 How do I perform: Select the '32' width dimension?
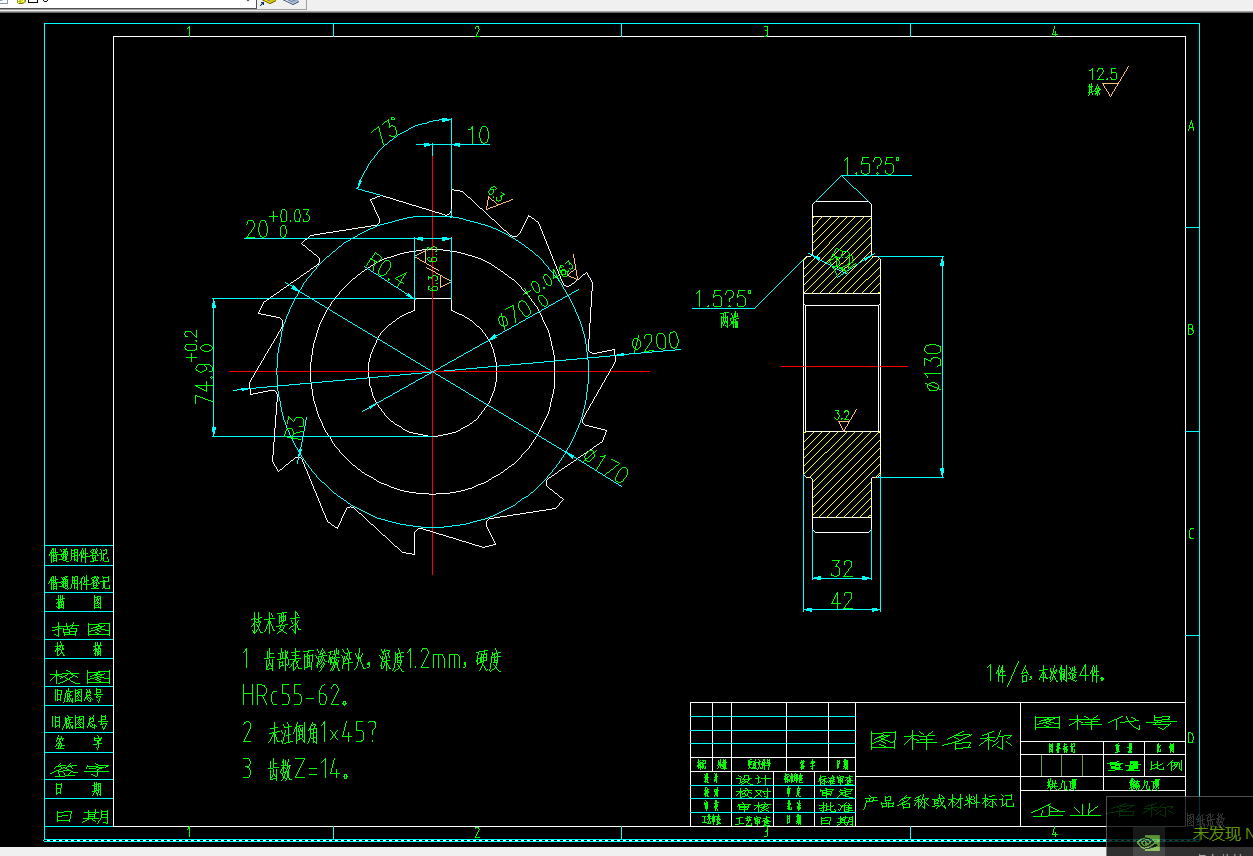pos(842,568)
